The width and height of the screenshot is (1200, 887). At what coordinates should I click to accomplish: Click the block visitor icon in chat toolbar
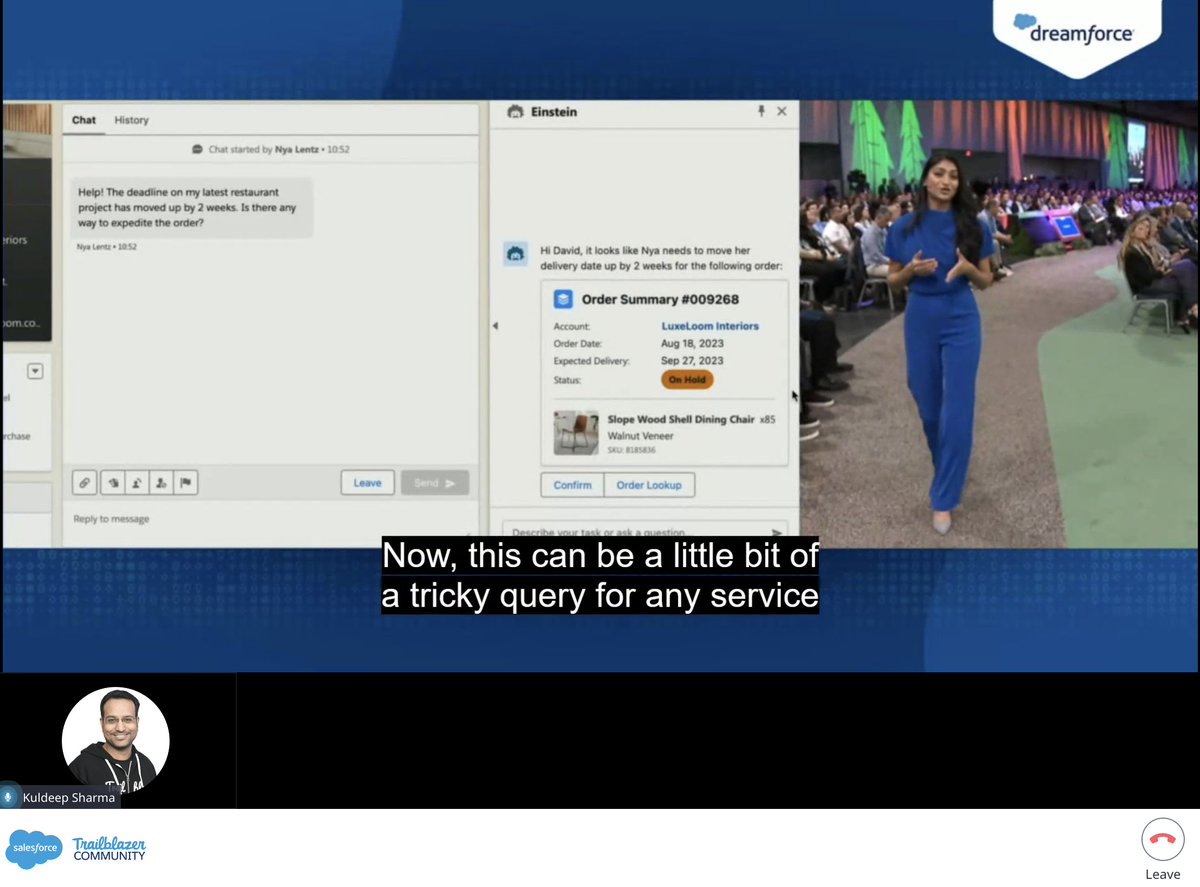(x=161, y=483)
